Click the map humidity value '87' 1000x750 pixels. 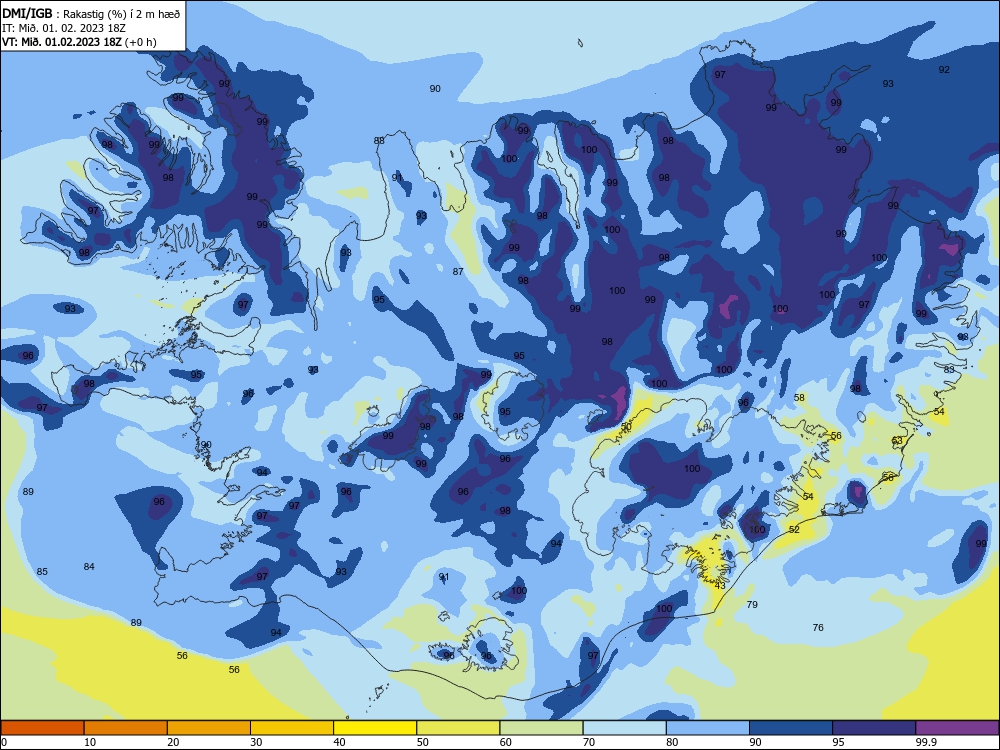click(458, 272)
